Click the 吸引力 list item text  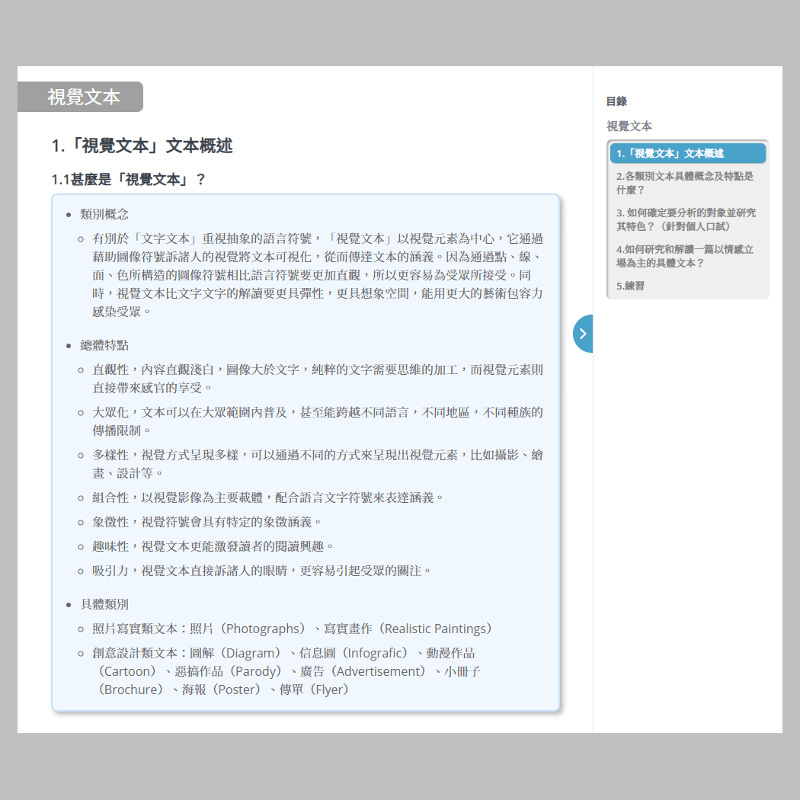262,570
